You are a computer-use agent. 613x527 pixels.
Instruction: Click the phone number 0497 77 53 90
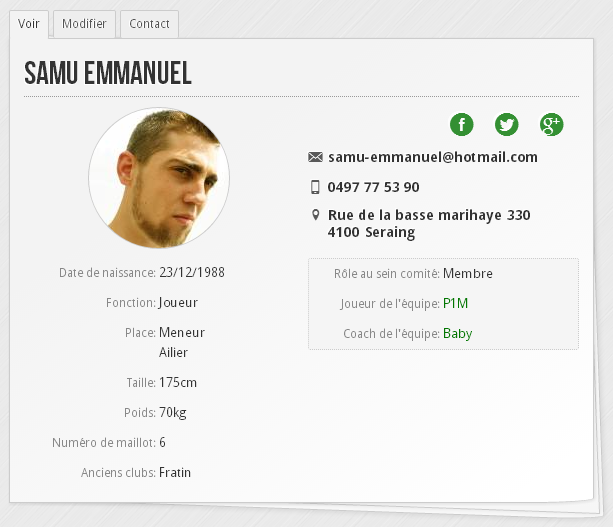pyautogui.click(x=373, y=187)
